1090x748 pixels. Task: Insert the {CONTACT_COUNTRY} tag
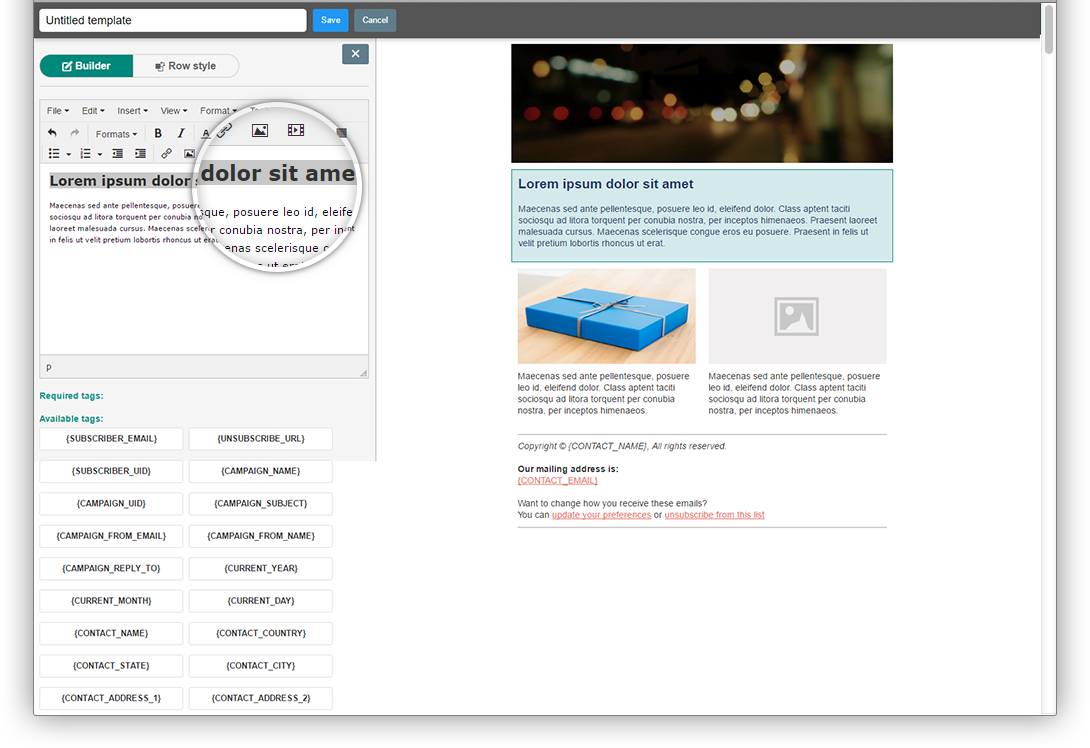(261, 633)
